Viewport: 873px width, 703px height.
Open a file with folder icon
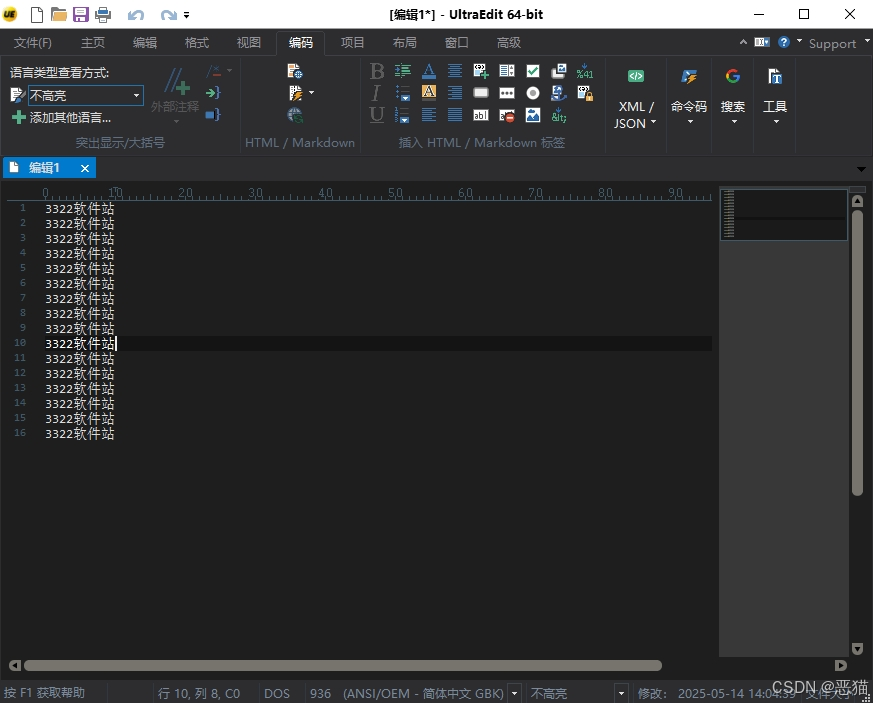(58, 14)
